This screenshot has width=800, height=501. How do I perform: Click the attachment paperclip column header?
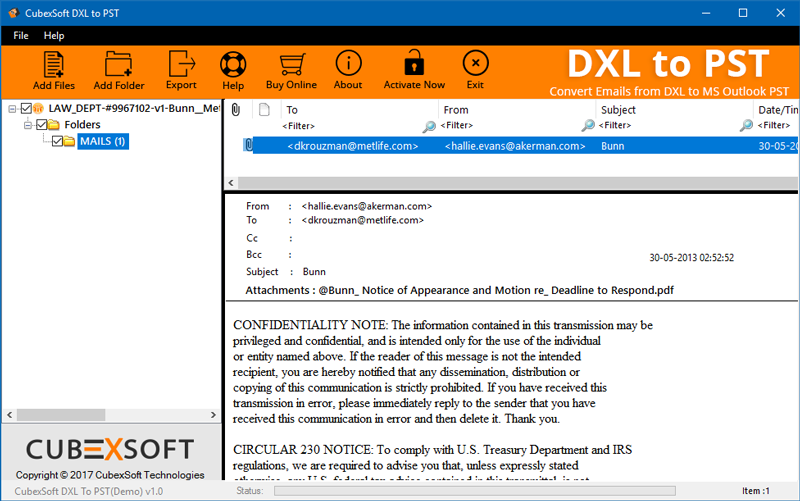(x=236, y=110)
